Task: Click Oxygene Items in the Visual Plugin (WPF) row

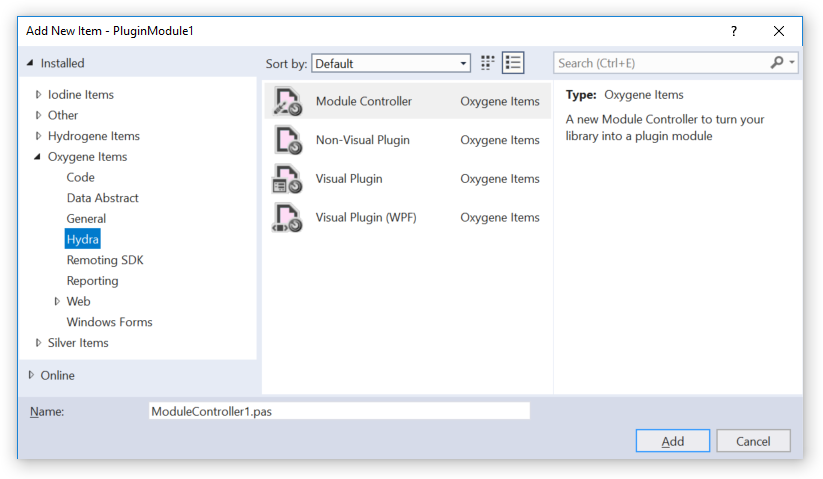Action: coord(500,218)
